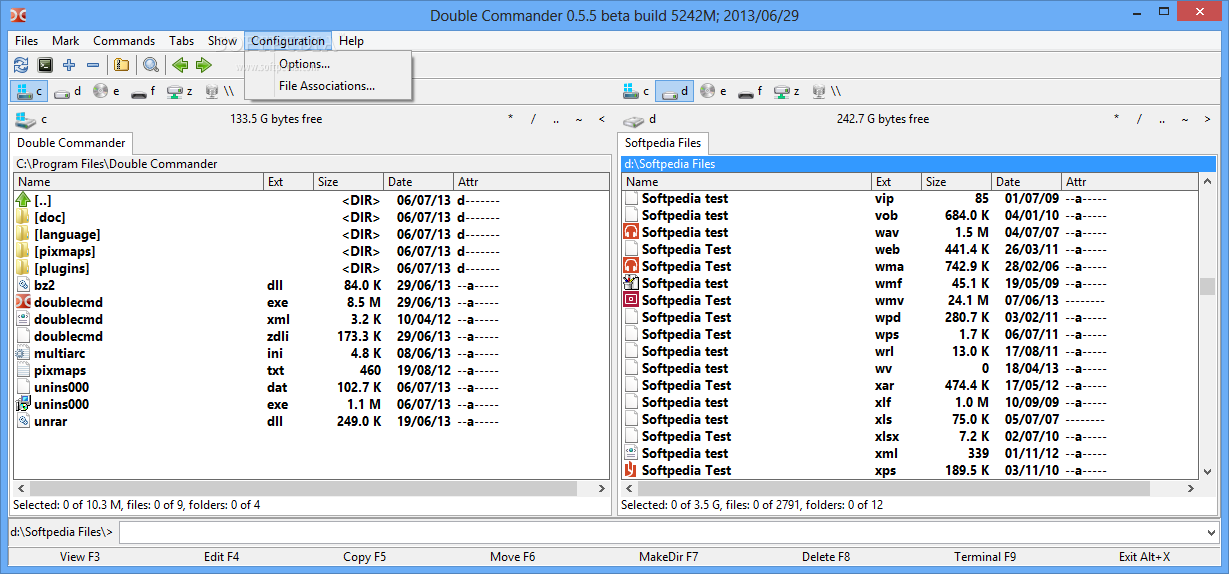
Task: Select drive c in right panel drive bar
Action: (x=637, y=91)
